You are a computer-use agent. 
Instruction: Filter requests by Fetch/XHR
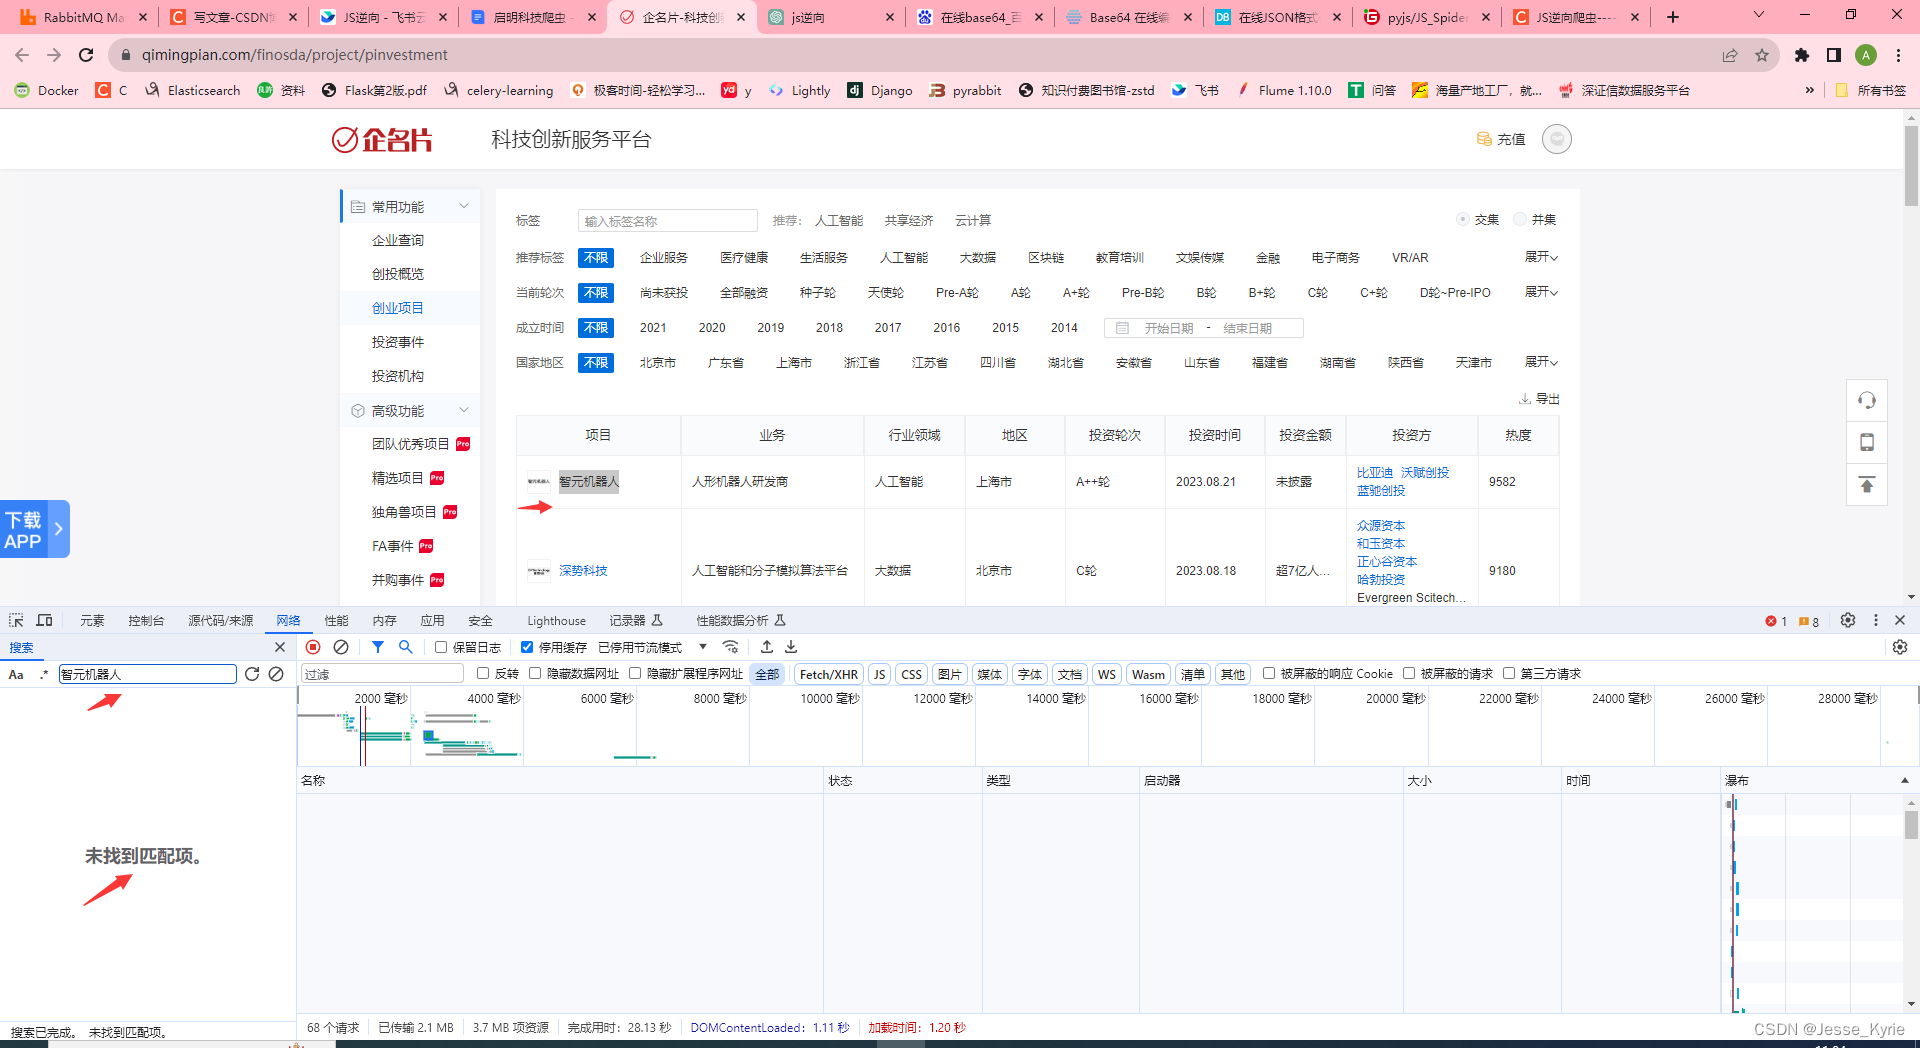(828, 674)
